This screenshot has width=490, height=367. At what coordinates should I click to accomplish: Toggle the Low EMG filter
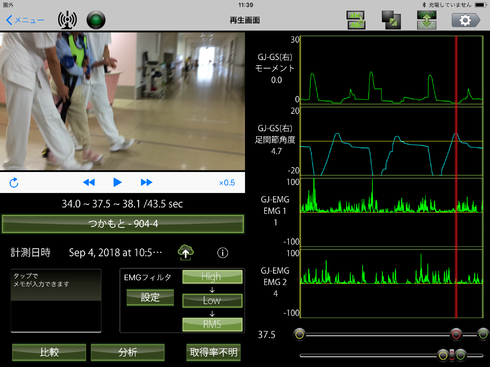[x=212, y=300]
